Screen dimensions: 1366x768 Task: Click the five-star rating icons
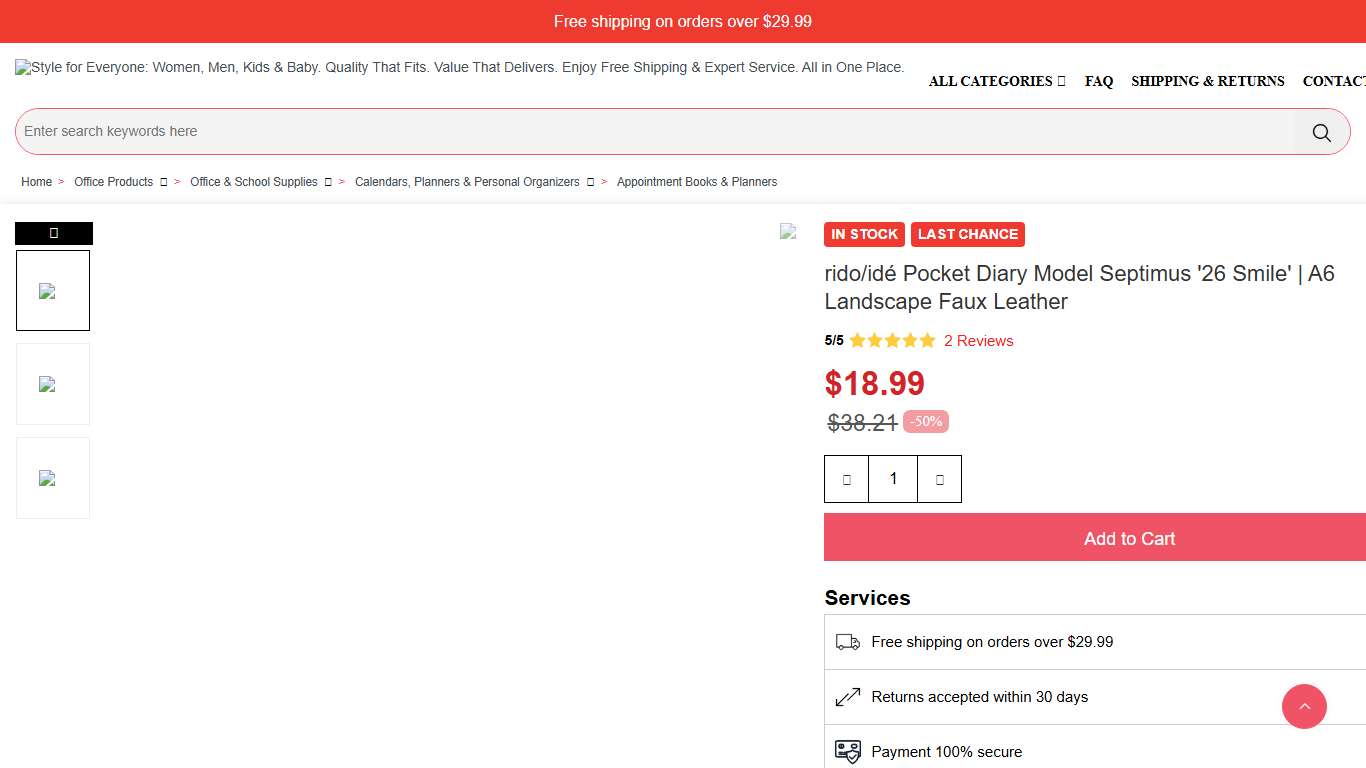tap(892, 341)
